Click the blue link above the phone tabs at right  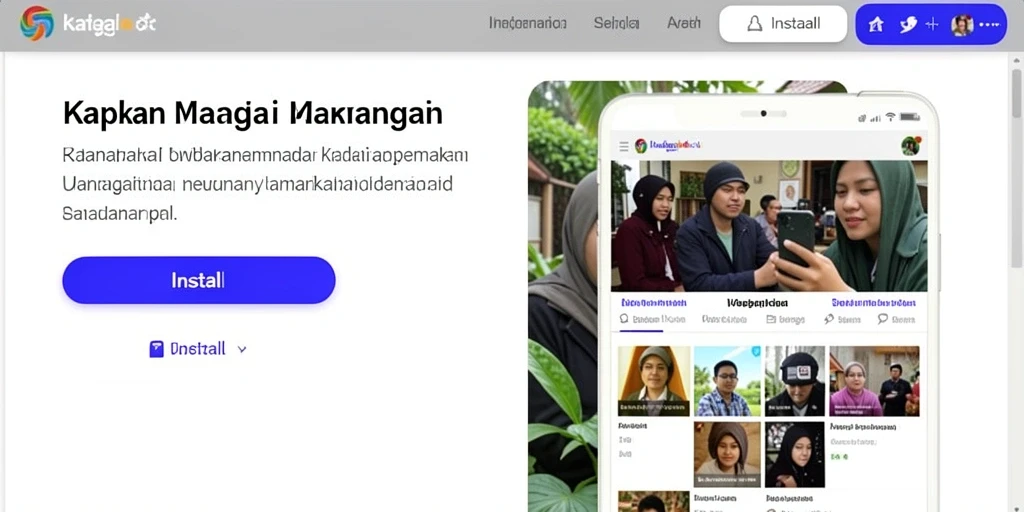pos(874,303)
